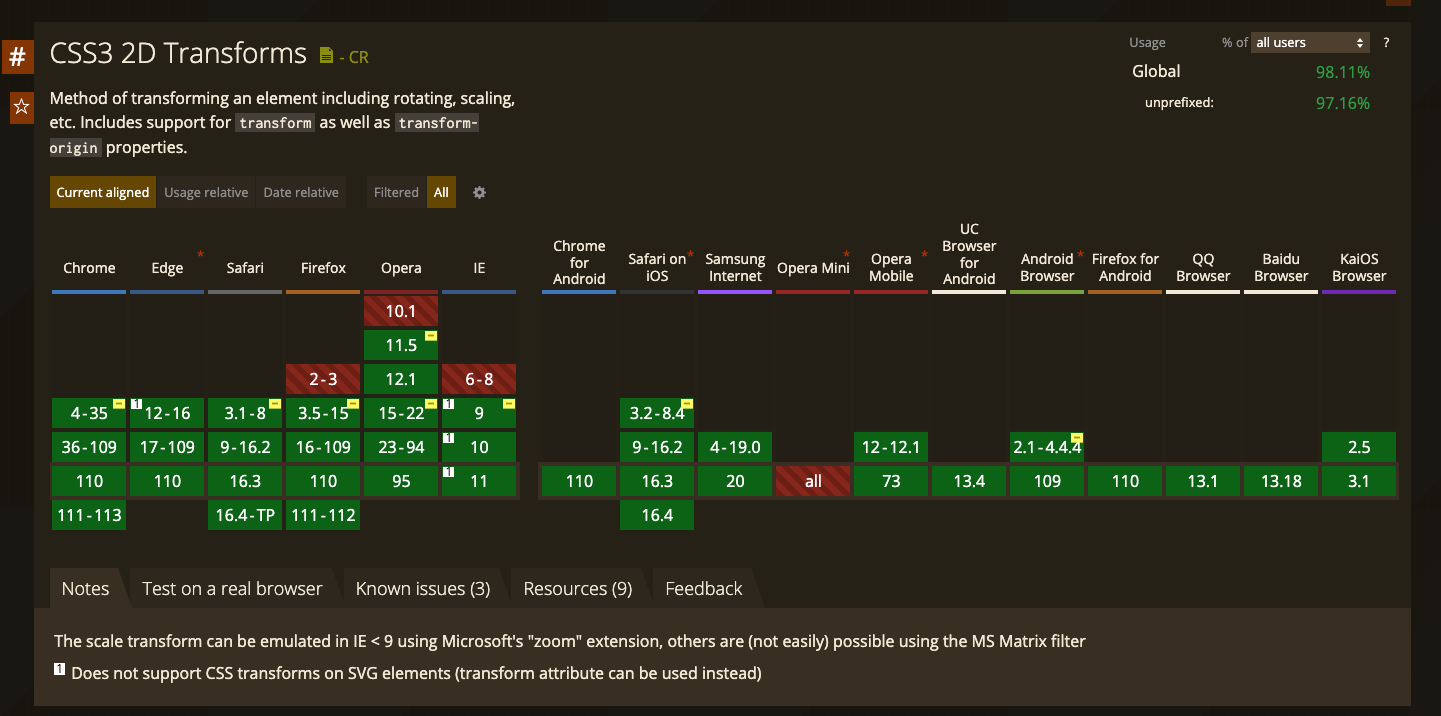Click the yellow flag on Opera 11.5

click(x=430, y=336)
